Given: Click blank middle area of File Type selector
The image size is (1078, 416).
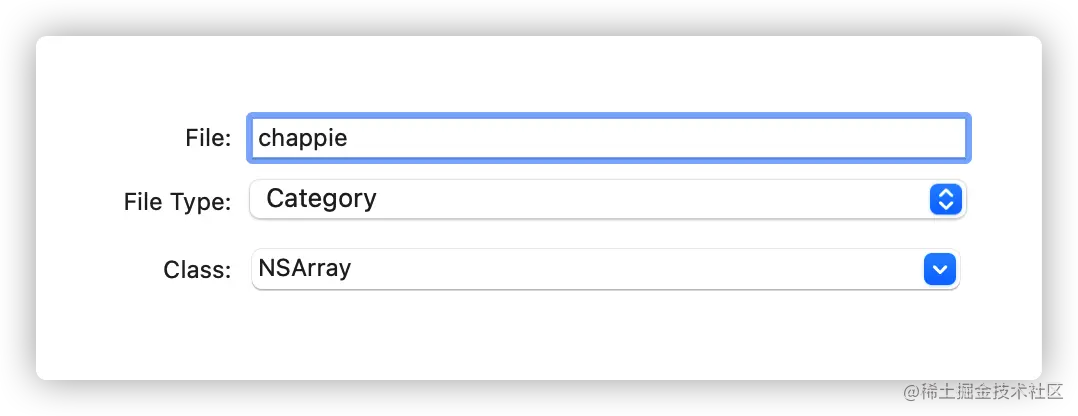Looking at the screenshot, I should [650, 199].
